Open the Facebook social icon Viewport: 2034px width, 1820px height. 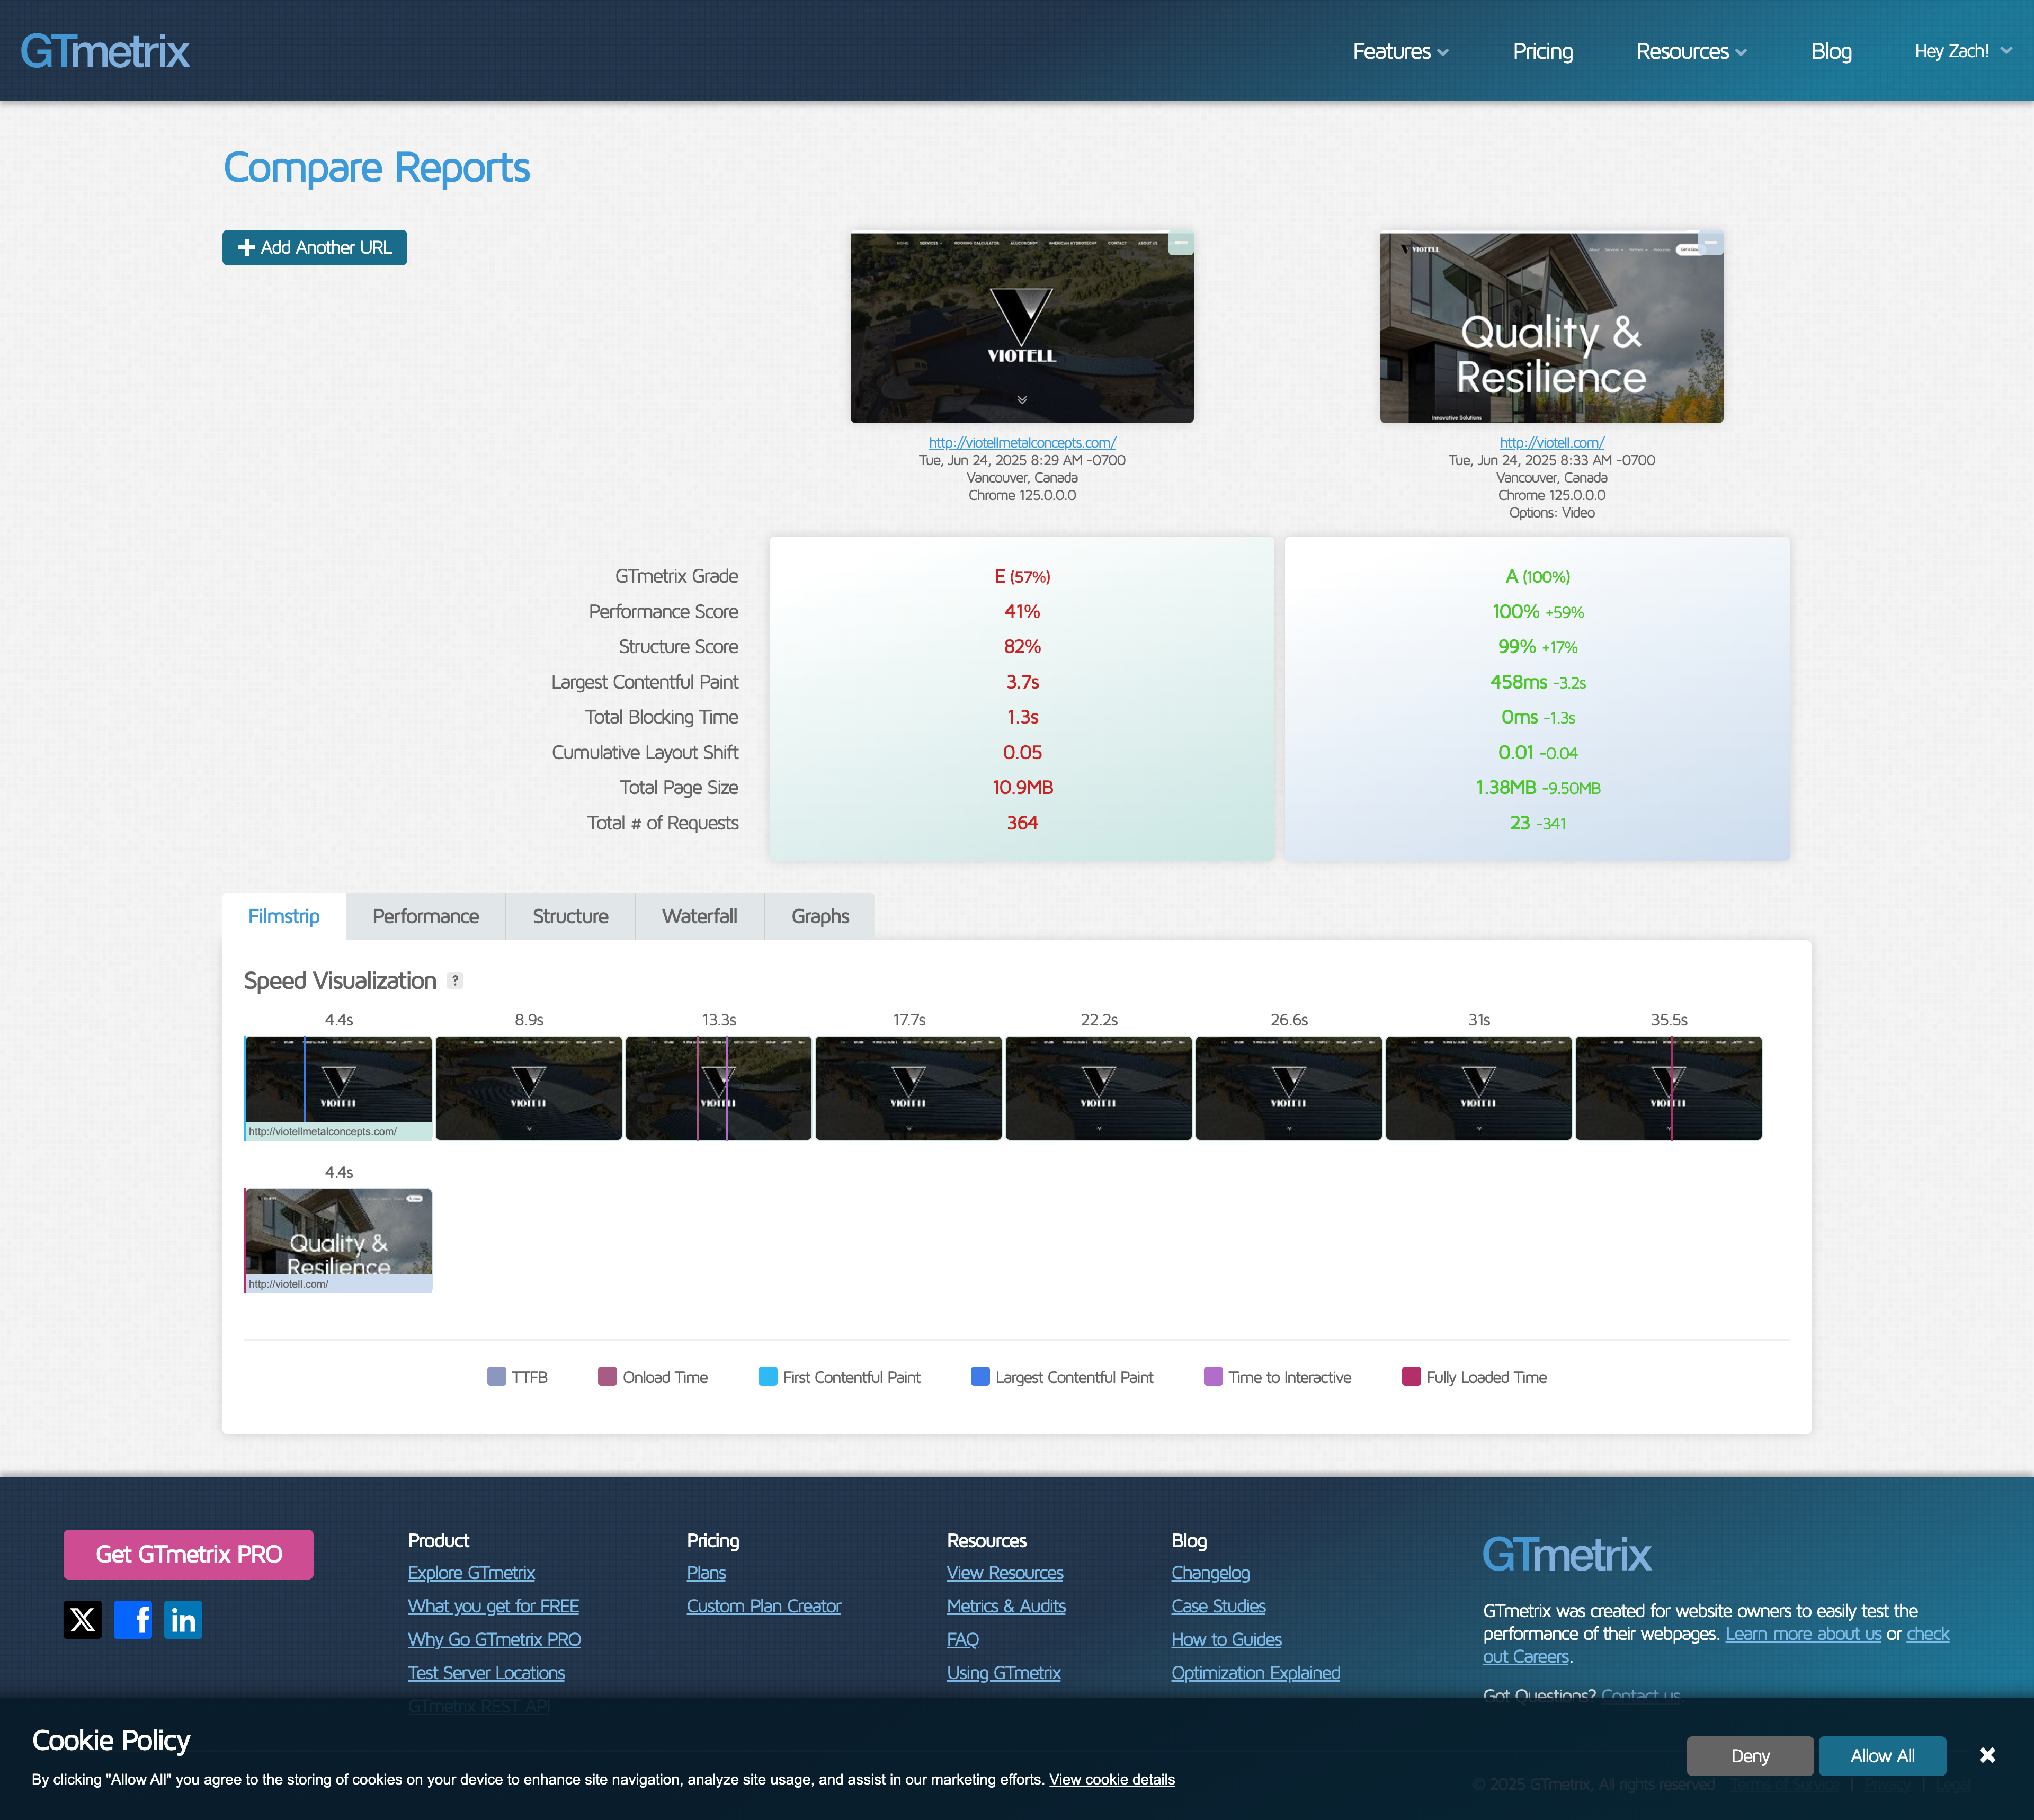133,1619
